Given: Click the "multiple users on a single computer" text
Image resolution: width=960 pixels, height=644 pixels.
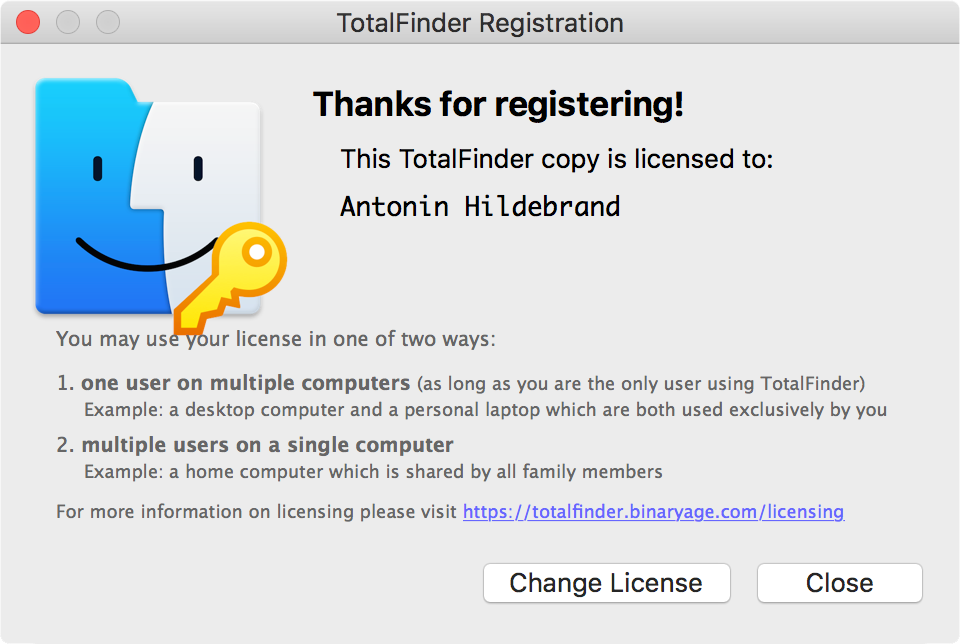Looking at the screenshot, I should click(x=267, y=445).
